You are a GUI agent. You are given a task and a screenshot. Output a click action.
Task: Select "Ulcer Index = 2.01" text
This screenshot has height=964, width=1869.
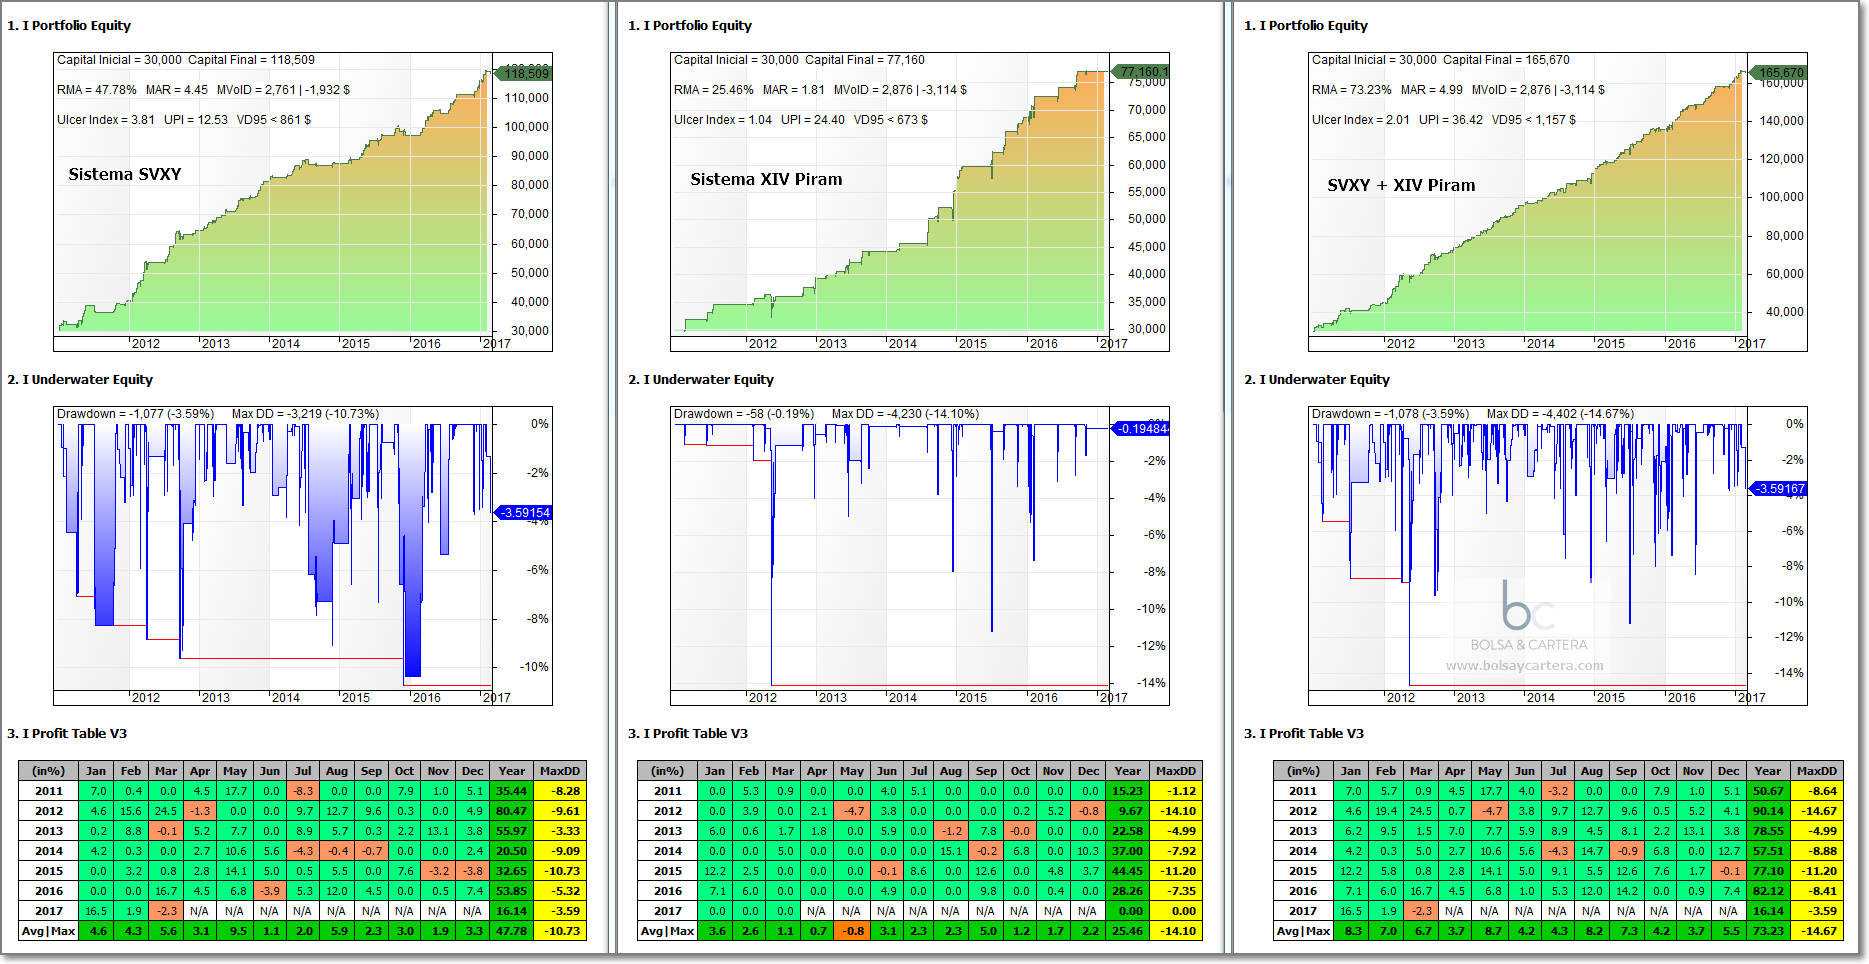pyautogui.click(x=1361, y=120)
